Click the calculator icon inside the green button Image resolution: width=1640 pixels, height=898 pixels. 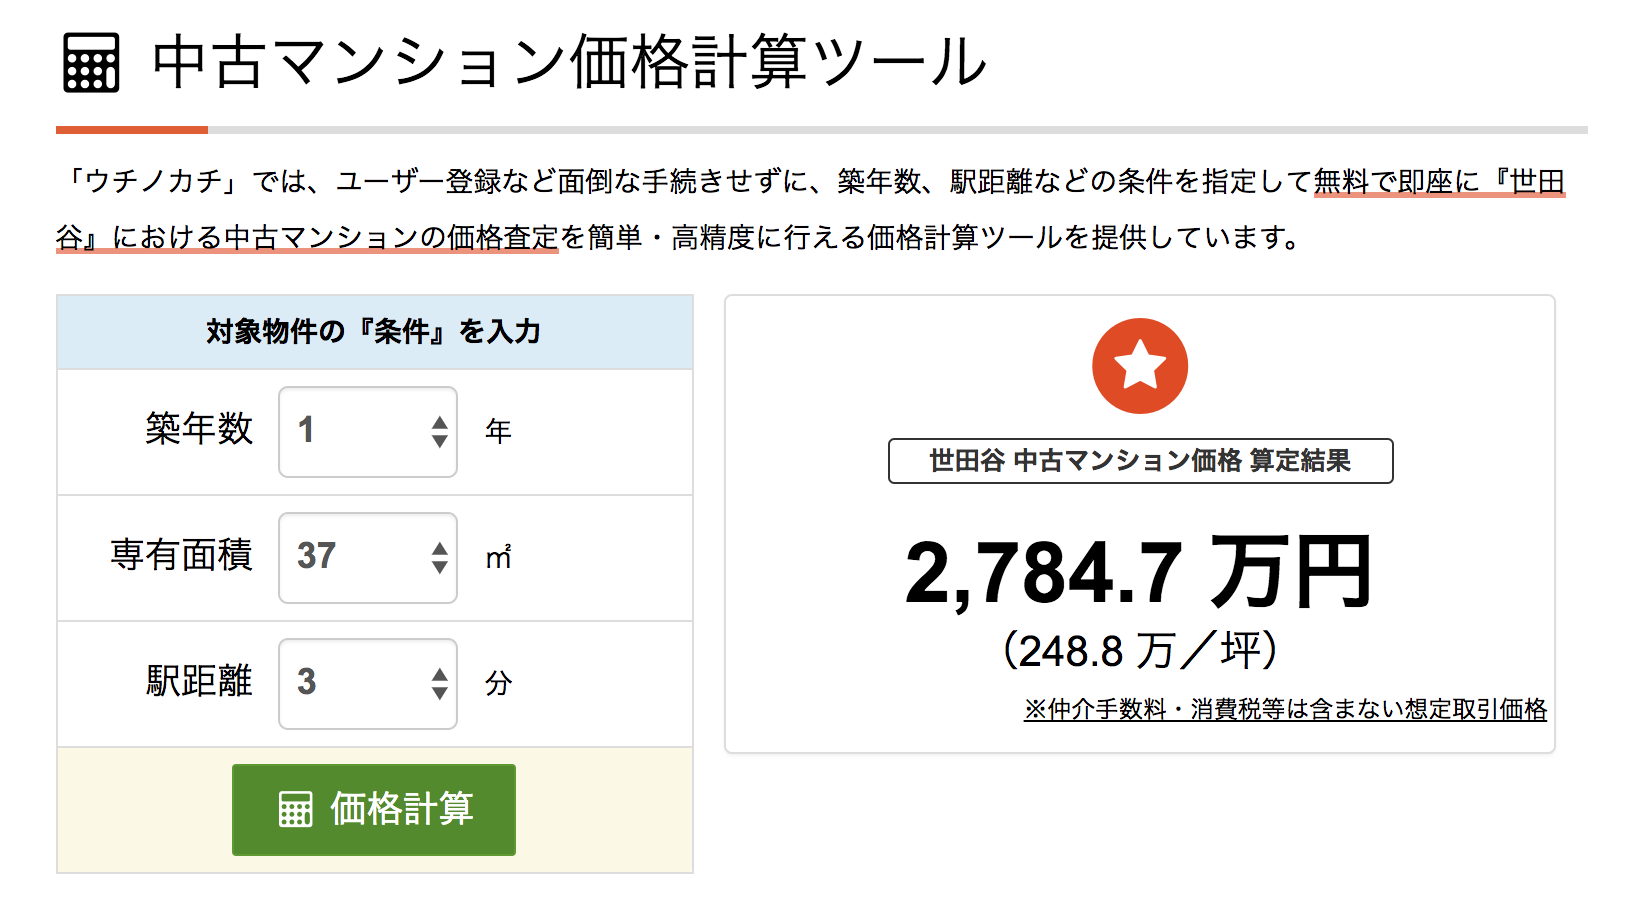[x=295, y=809]
